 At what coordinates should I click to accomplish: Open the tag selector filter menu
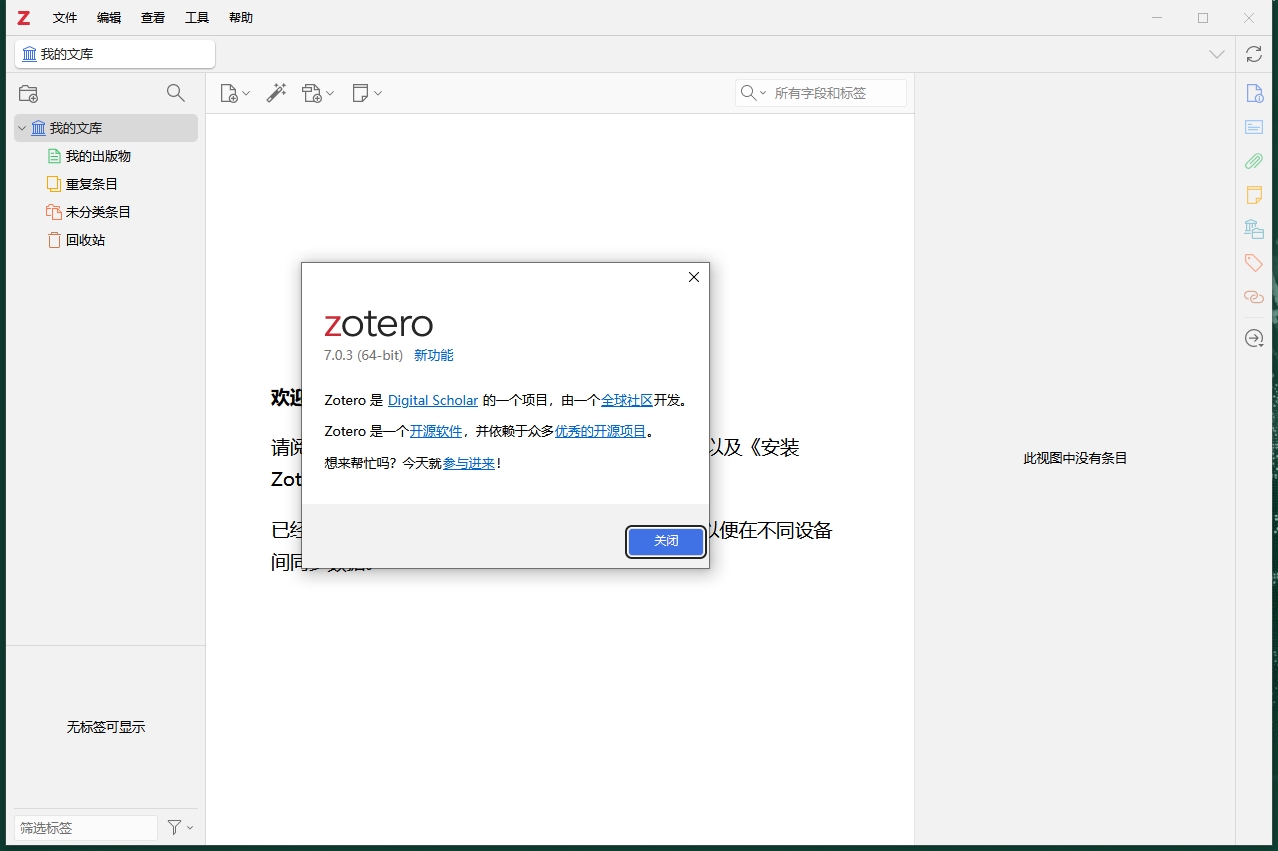(180, 828)
